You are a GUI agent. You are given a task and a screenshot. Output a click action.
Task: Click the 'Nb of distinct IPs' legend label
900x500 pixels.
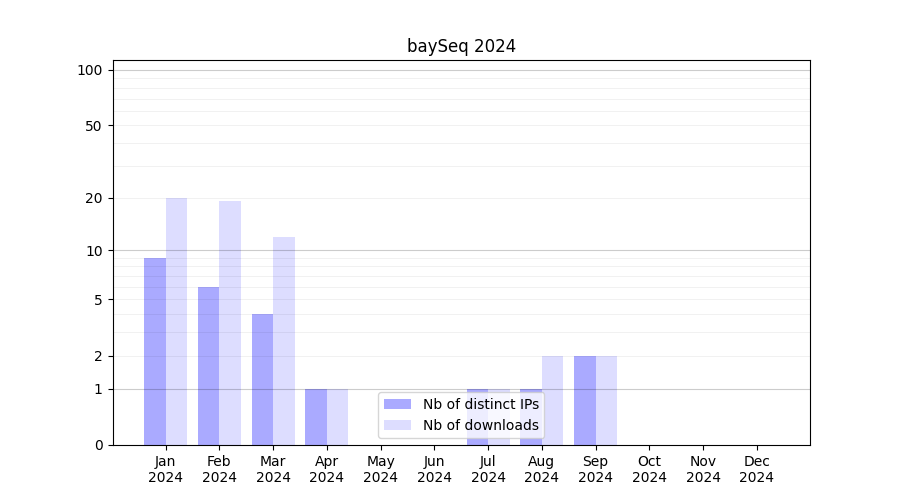pyautogui.click(x=480, y=404)
